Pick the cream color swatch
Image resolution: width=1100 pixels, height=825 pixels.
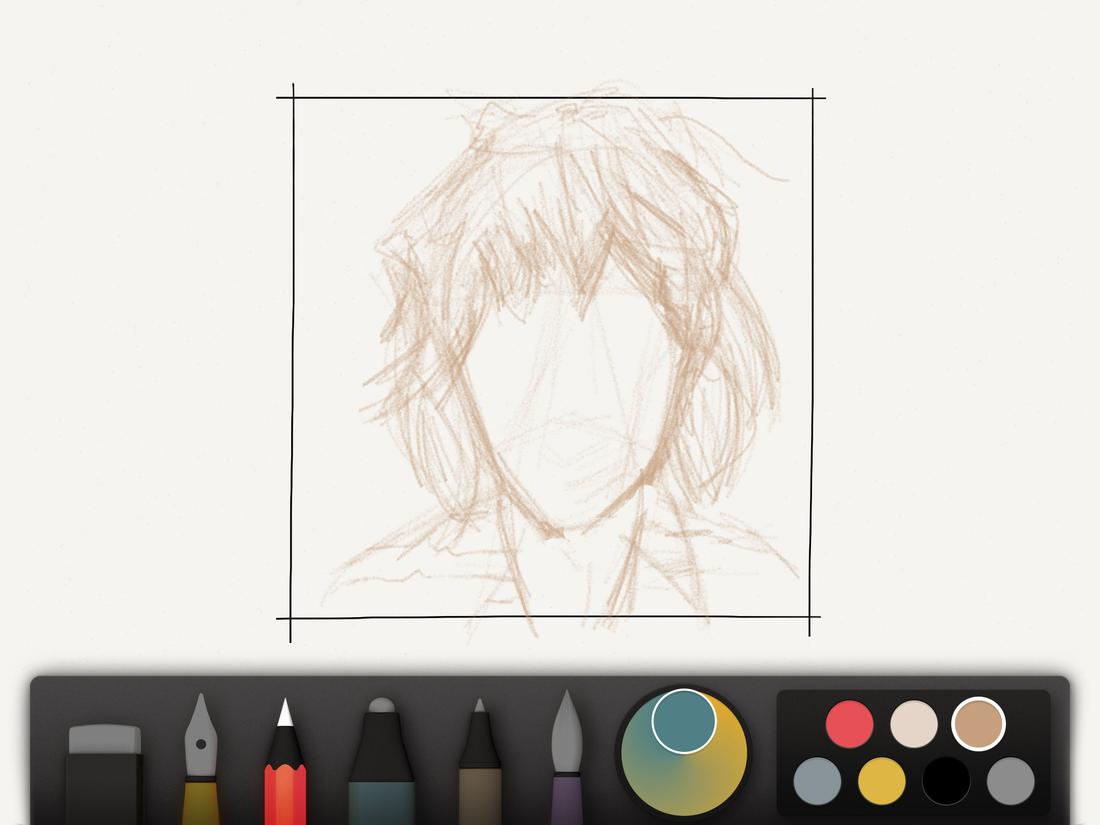click(912, 722)
